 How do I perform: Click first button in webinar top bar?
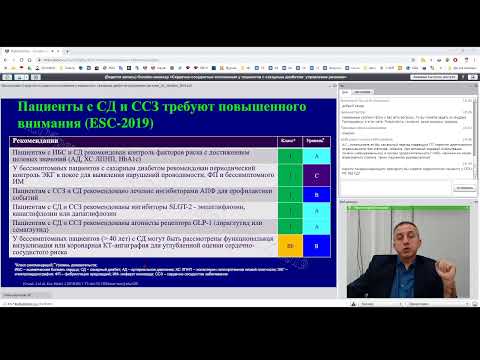(x=7, y=77)
